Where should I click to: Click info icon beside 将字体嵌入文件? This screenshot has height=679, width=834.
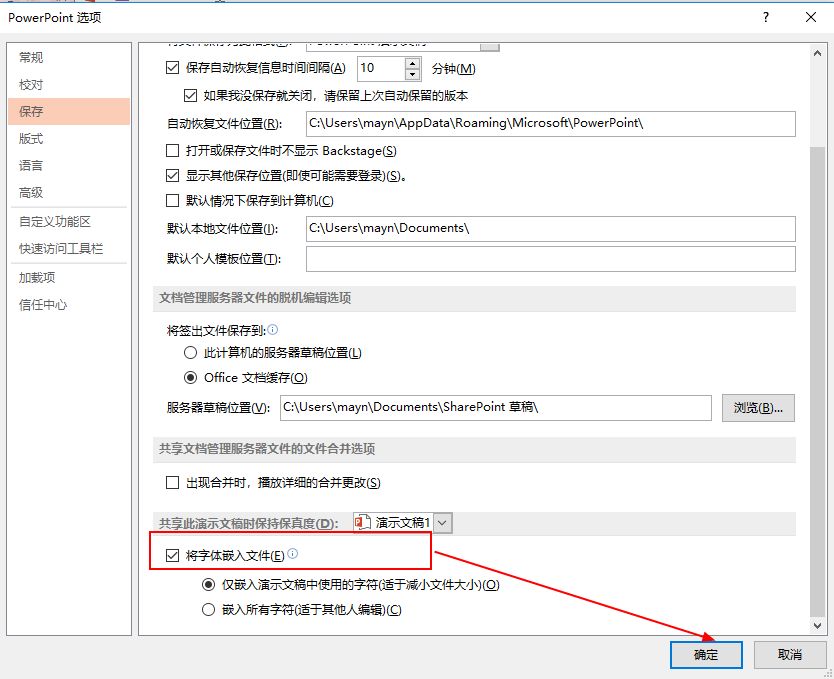click(293, 554)
